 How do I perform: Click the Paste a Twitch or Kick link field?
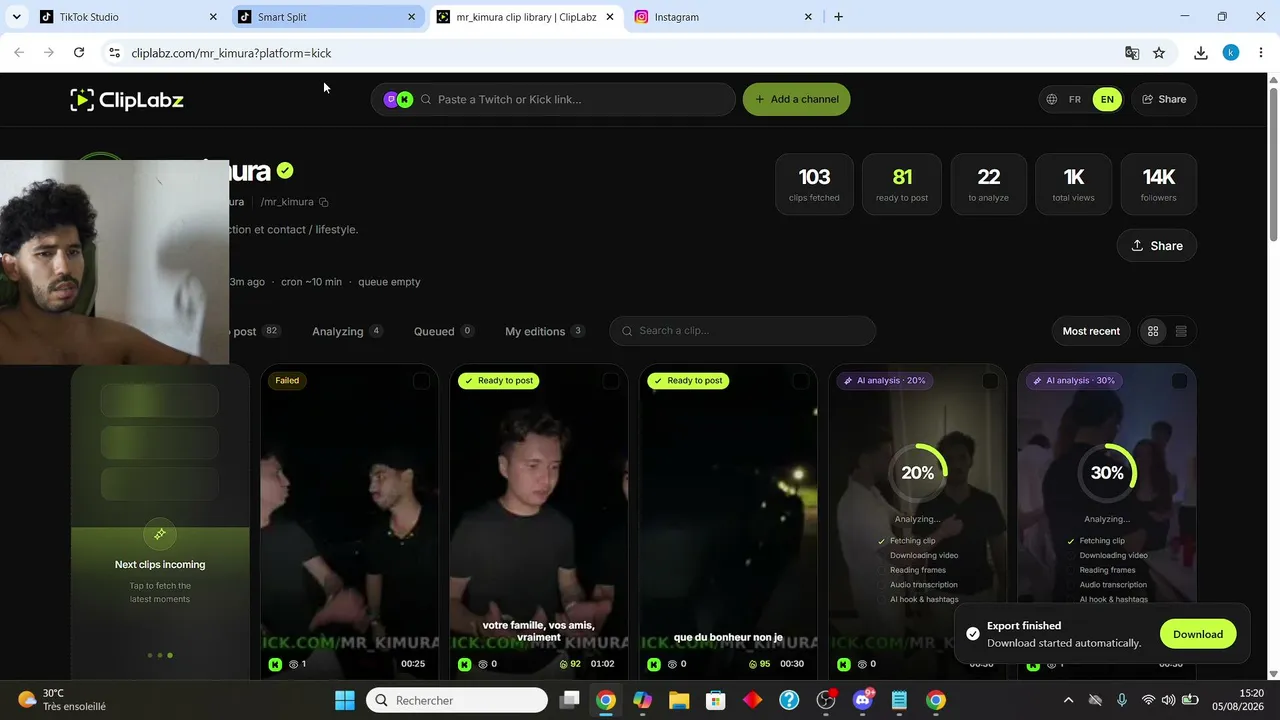(x=553, y=99)
